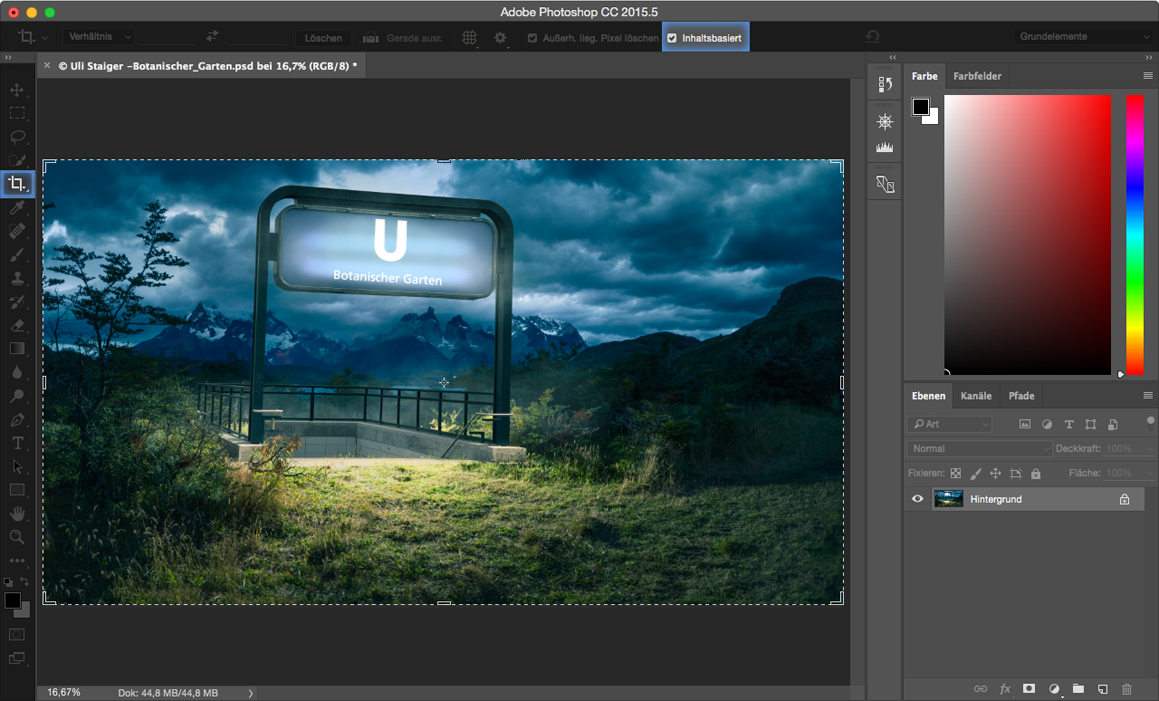Open the Ebenen panel flyout menu
The image size is (1159, 701).
(x=1148, y=396)
